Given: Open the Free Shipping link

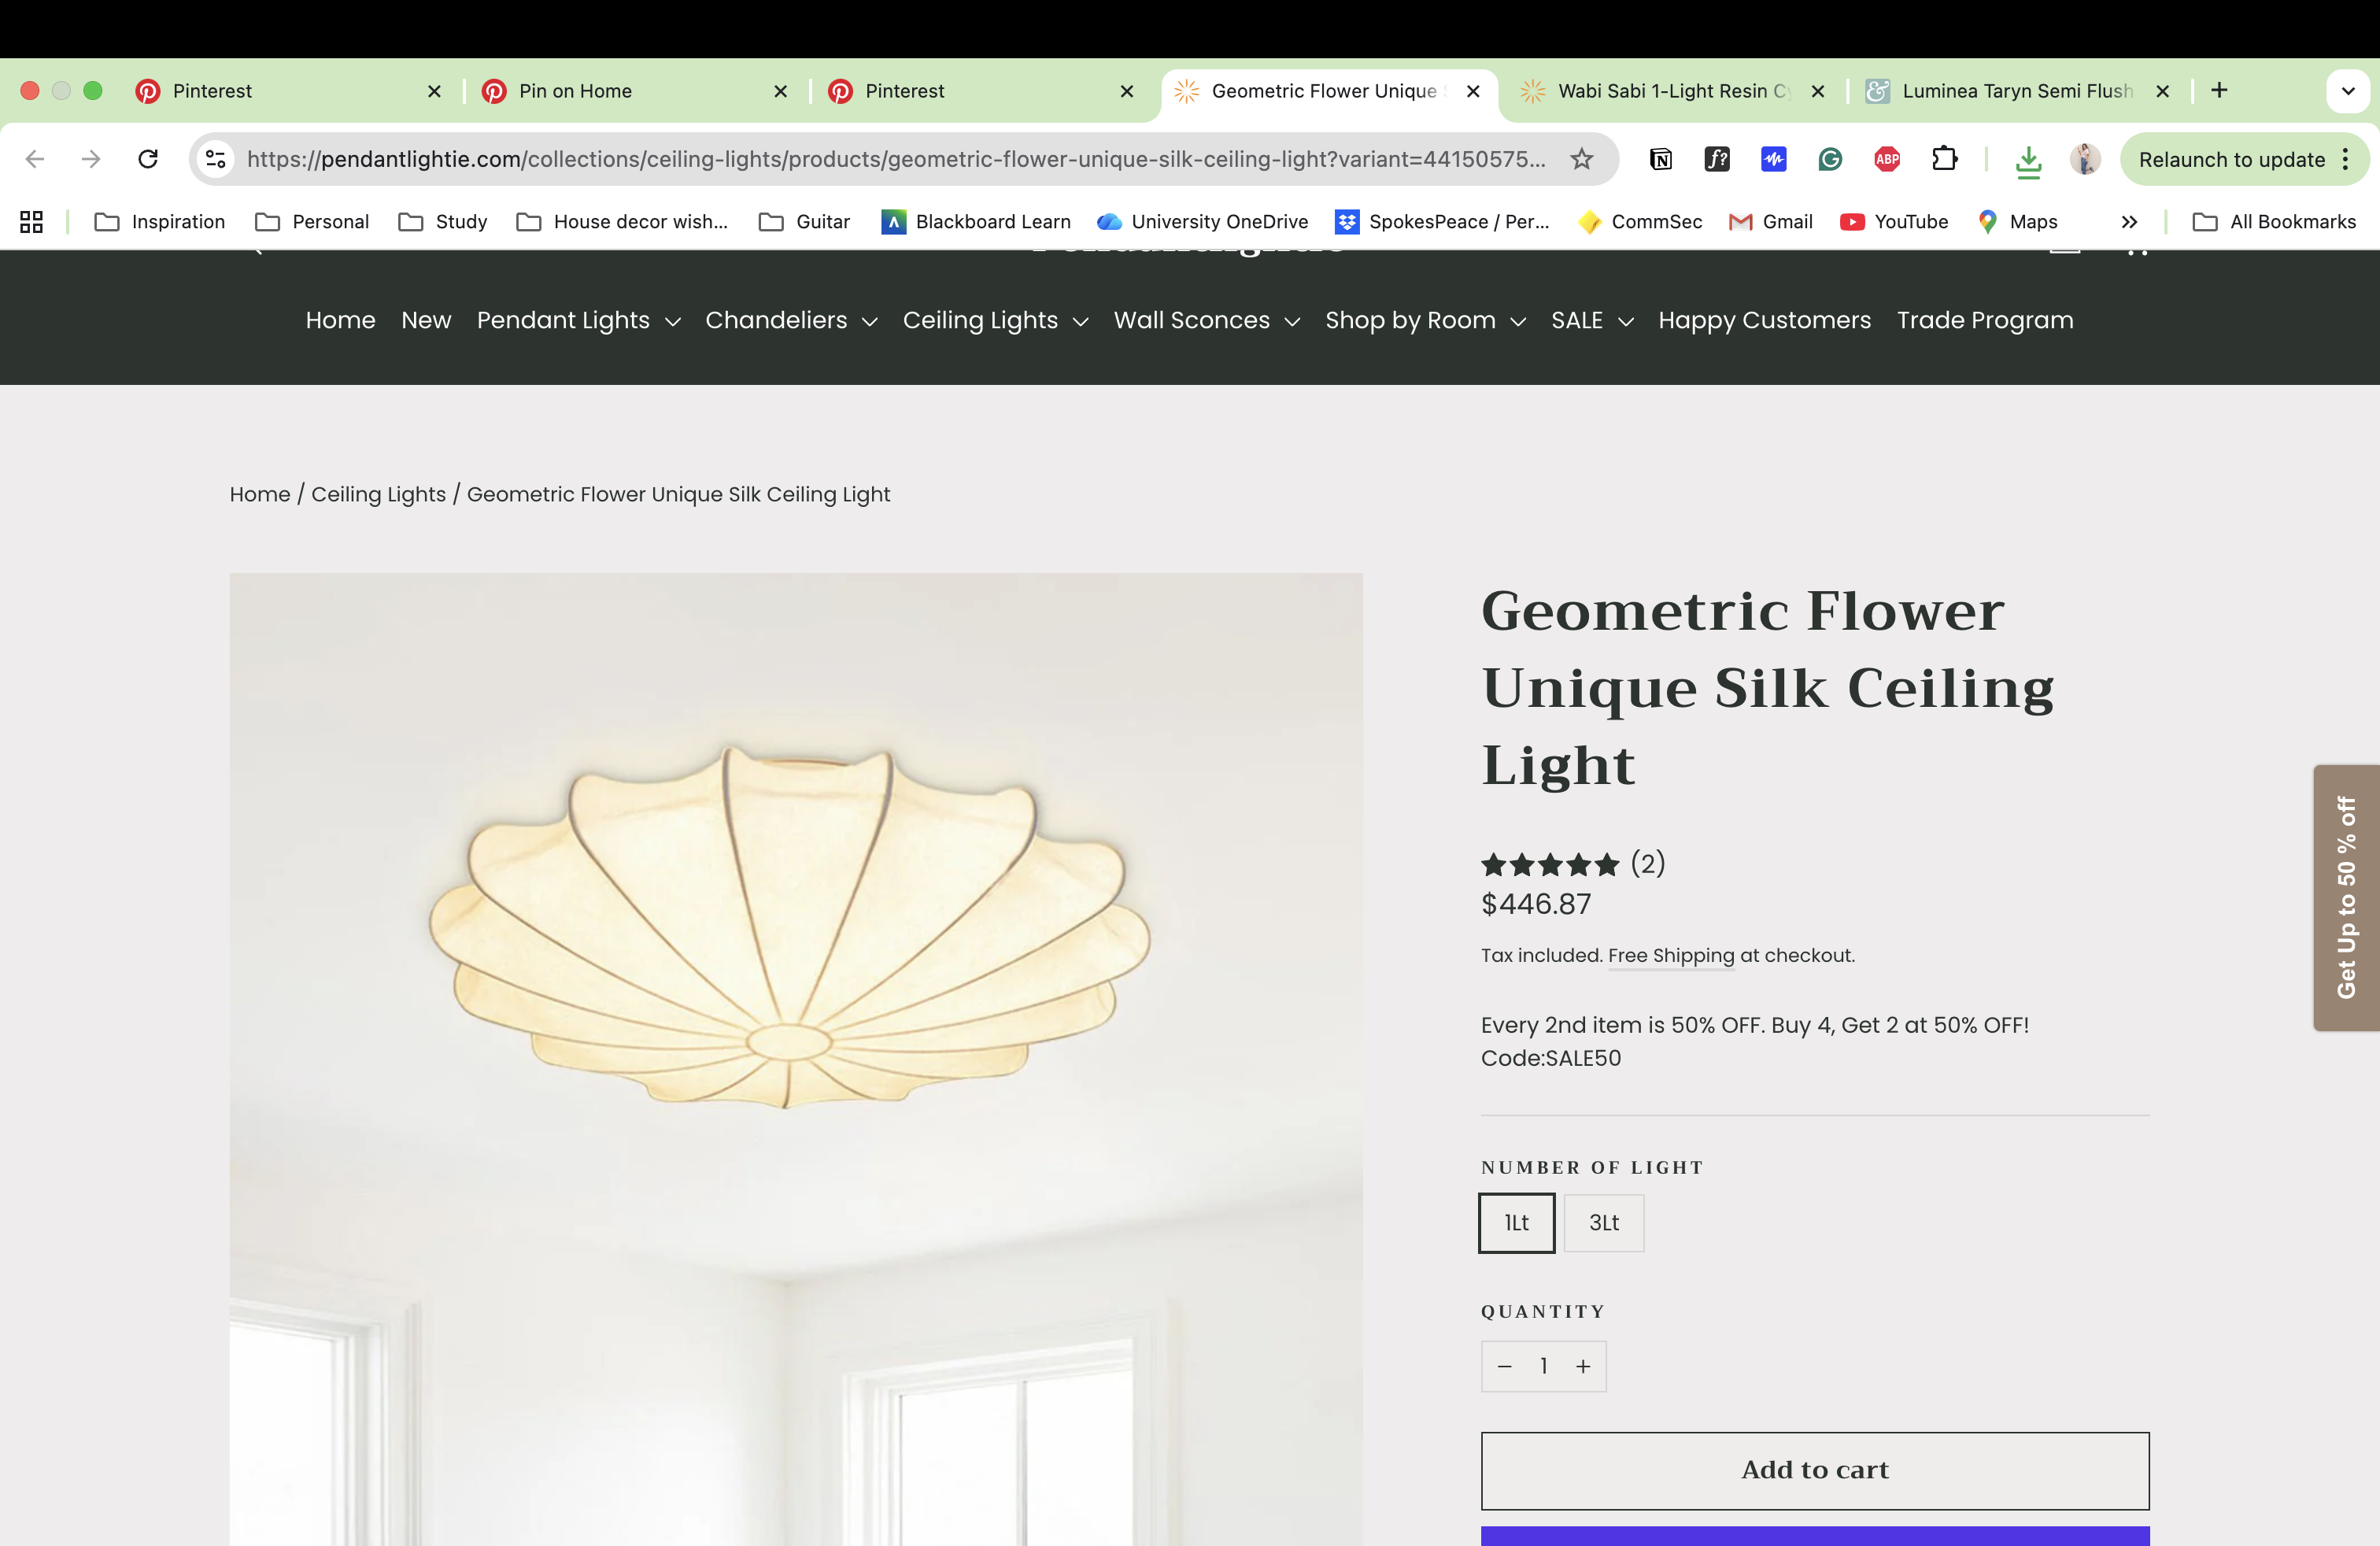Looking at the screenshot, I should (1670, 955).
